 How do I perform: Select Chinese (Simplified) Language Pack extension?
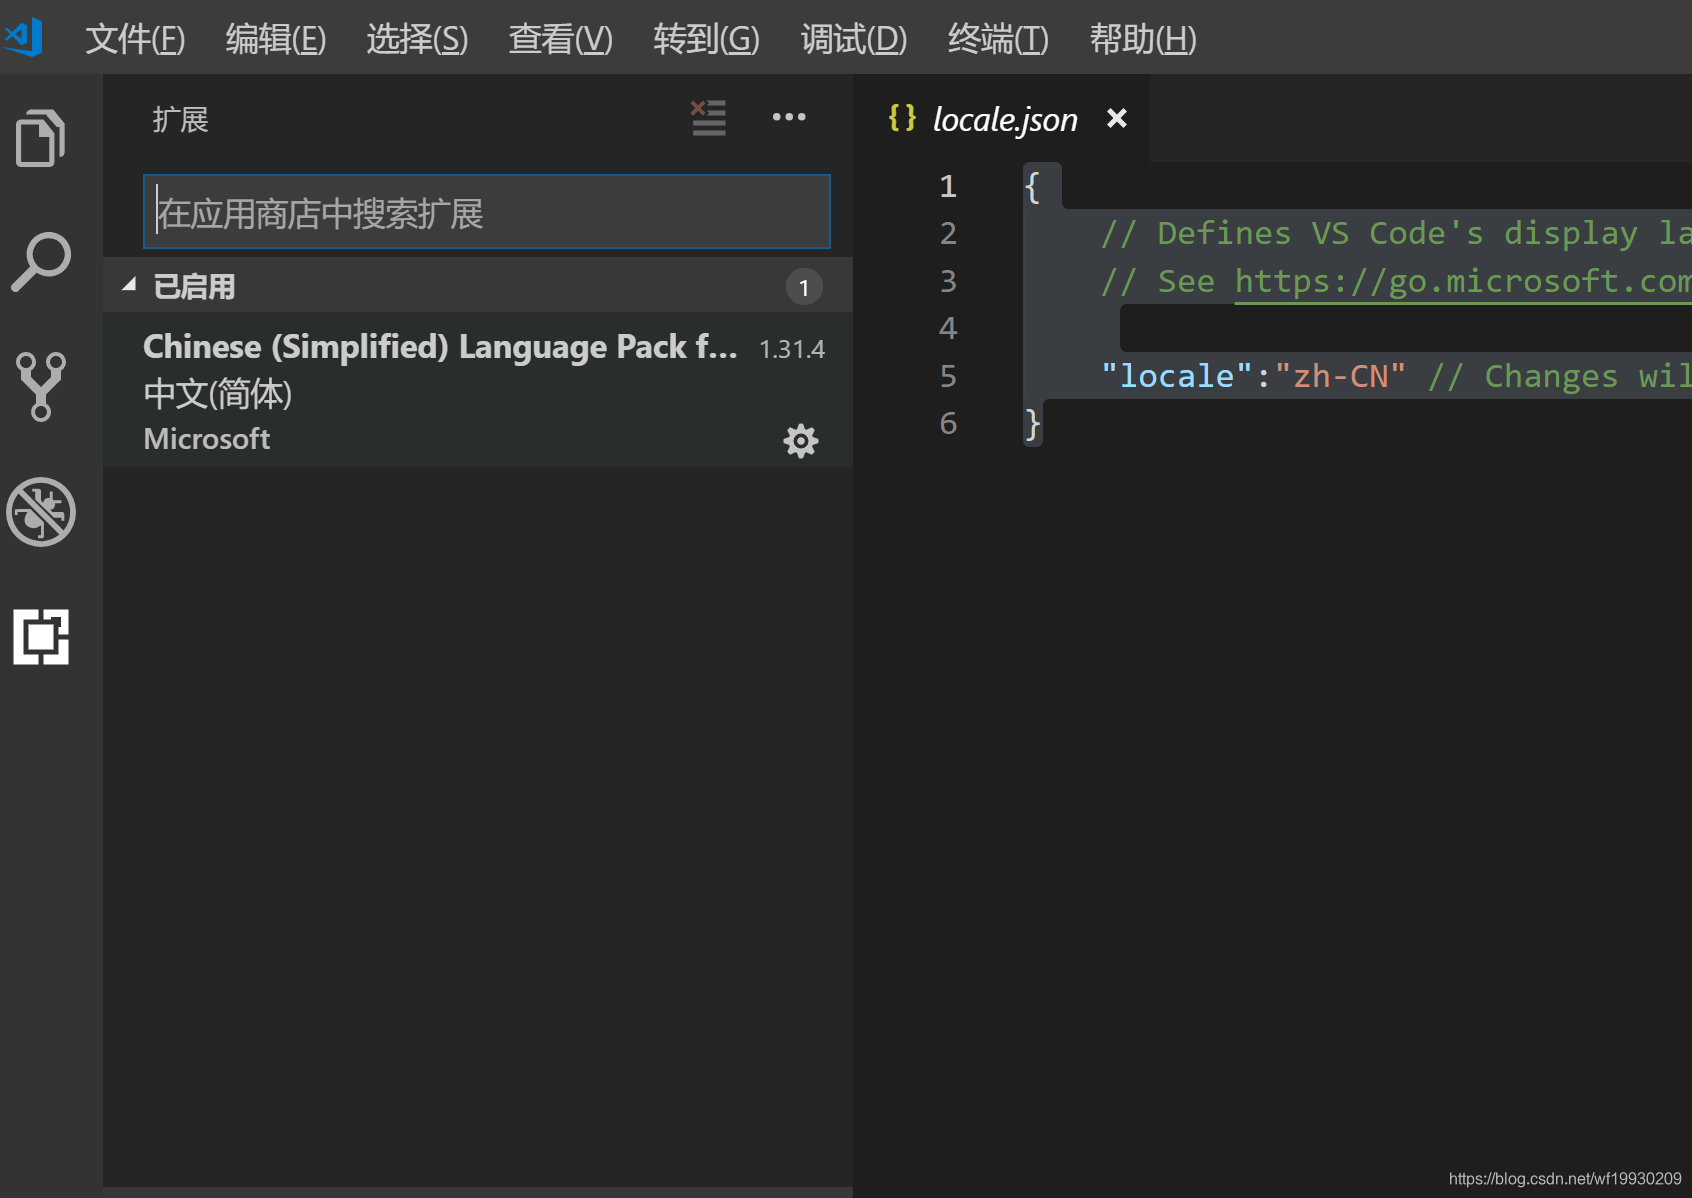click(478, 390)
